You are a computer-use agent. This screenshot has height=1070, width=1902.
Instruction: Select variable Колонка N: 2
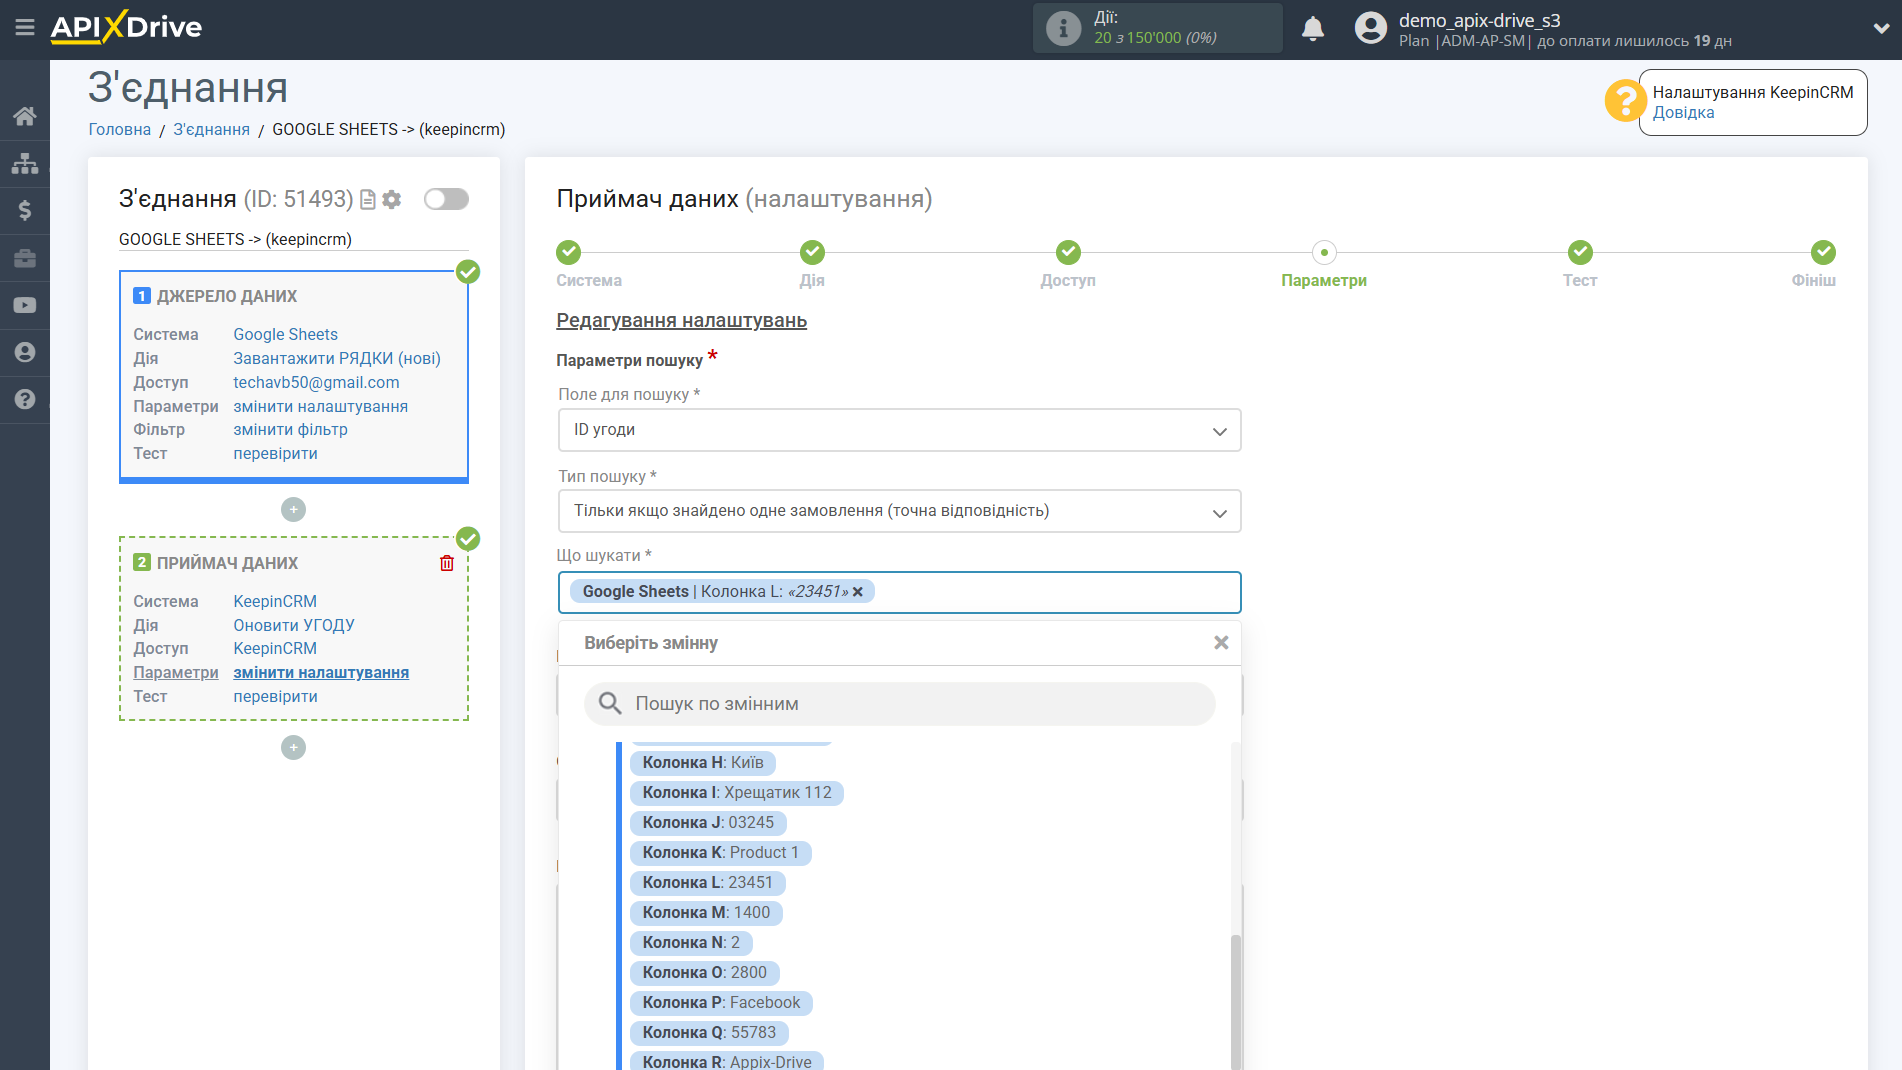click(x=691, y=943)
